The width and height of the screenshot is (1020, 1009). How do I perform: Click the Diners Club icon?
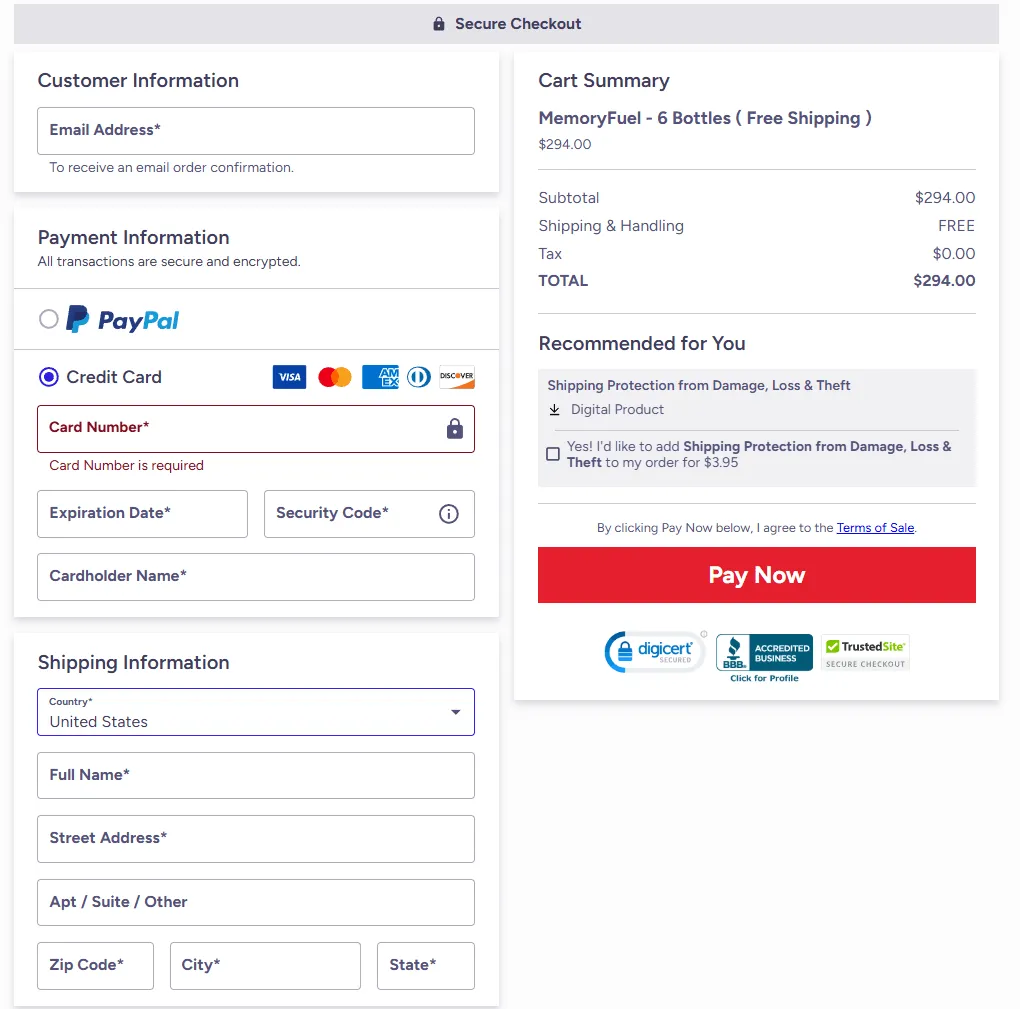pos(418,377)
